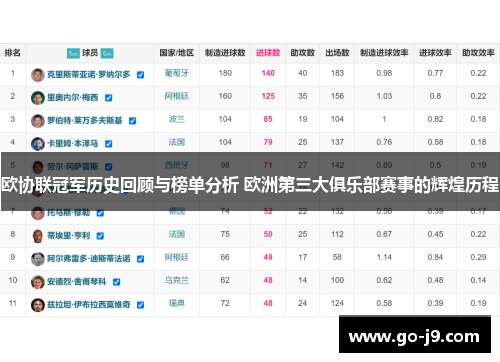Open 卡里姆·本泽马 player link
The height and width of the screenshot is (362, 500).
coord(73,144)
